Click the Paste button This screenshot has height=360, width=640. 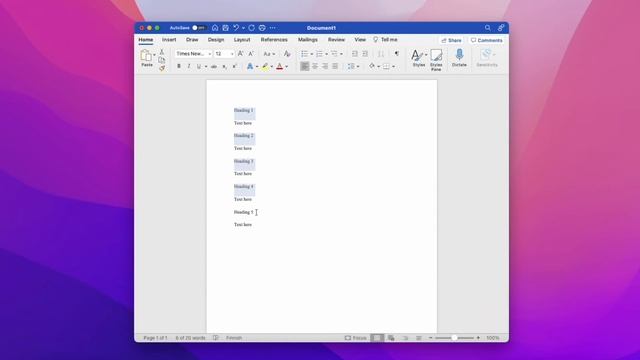(147, 58)
